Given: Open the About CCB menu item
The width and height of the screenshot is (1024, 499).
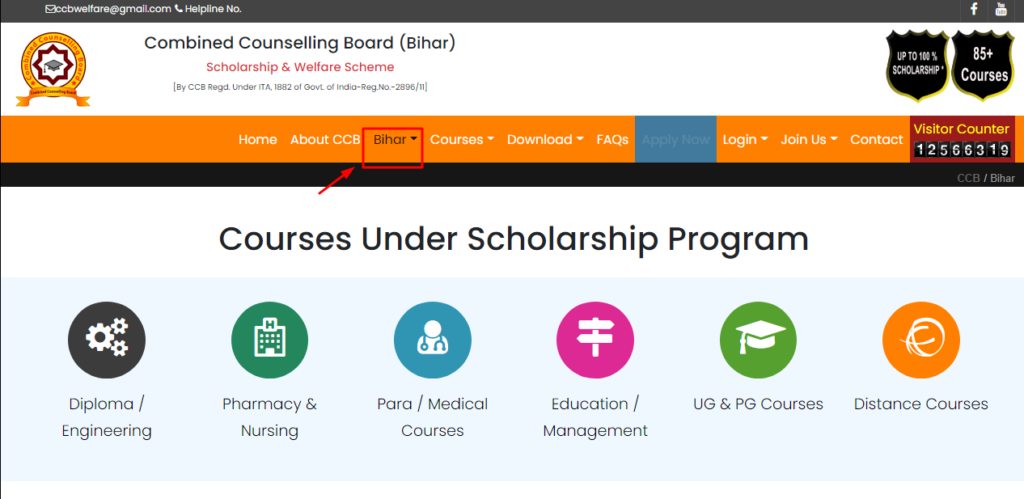Looking at the screenshot, I should [325, 140].
